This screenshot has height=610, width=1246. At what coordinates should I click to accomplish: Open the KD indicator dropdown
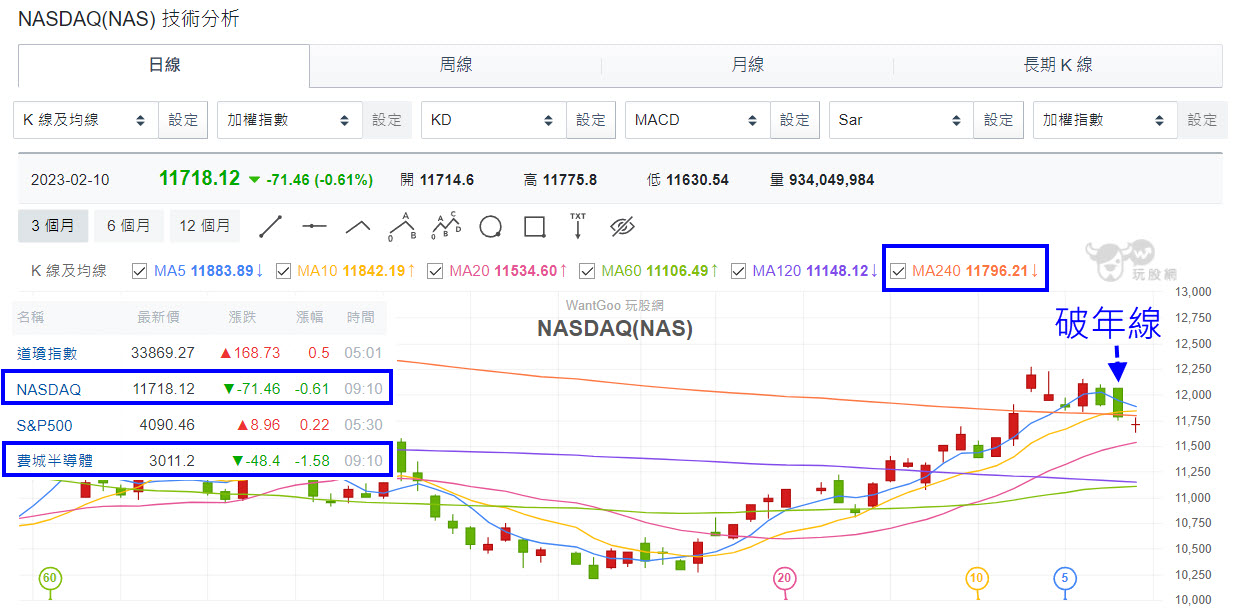tap(494, 120)
